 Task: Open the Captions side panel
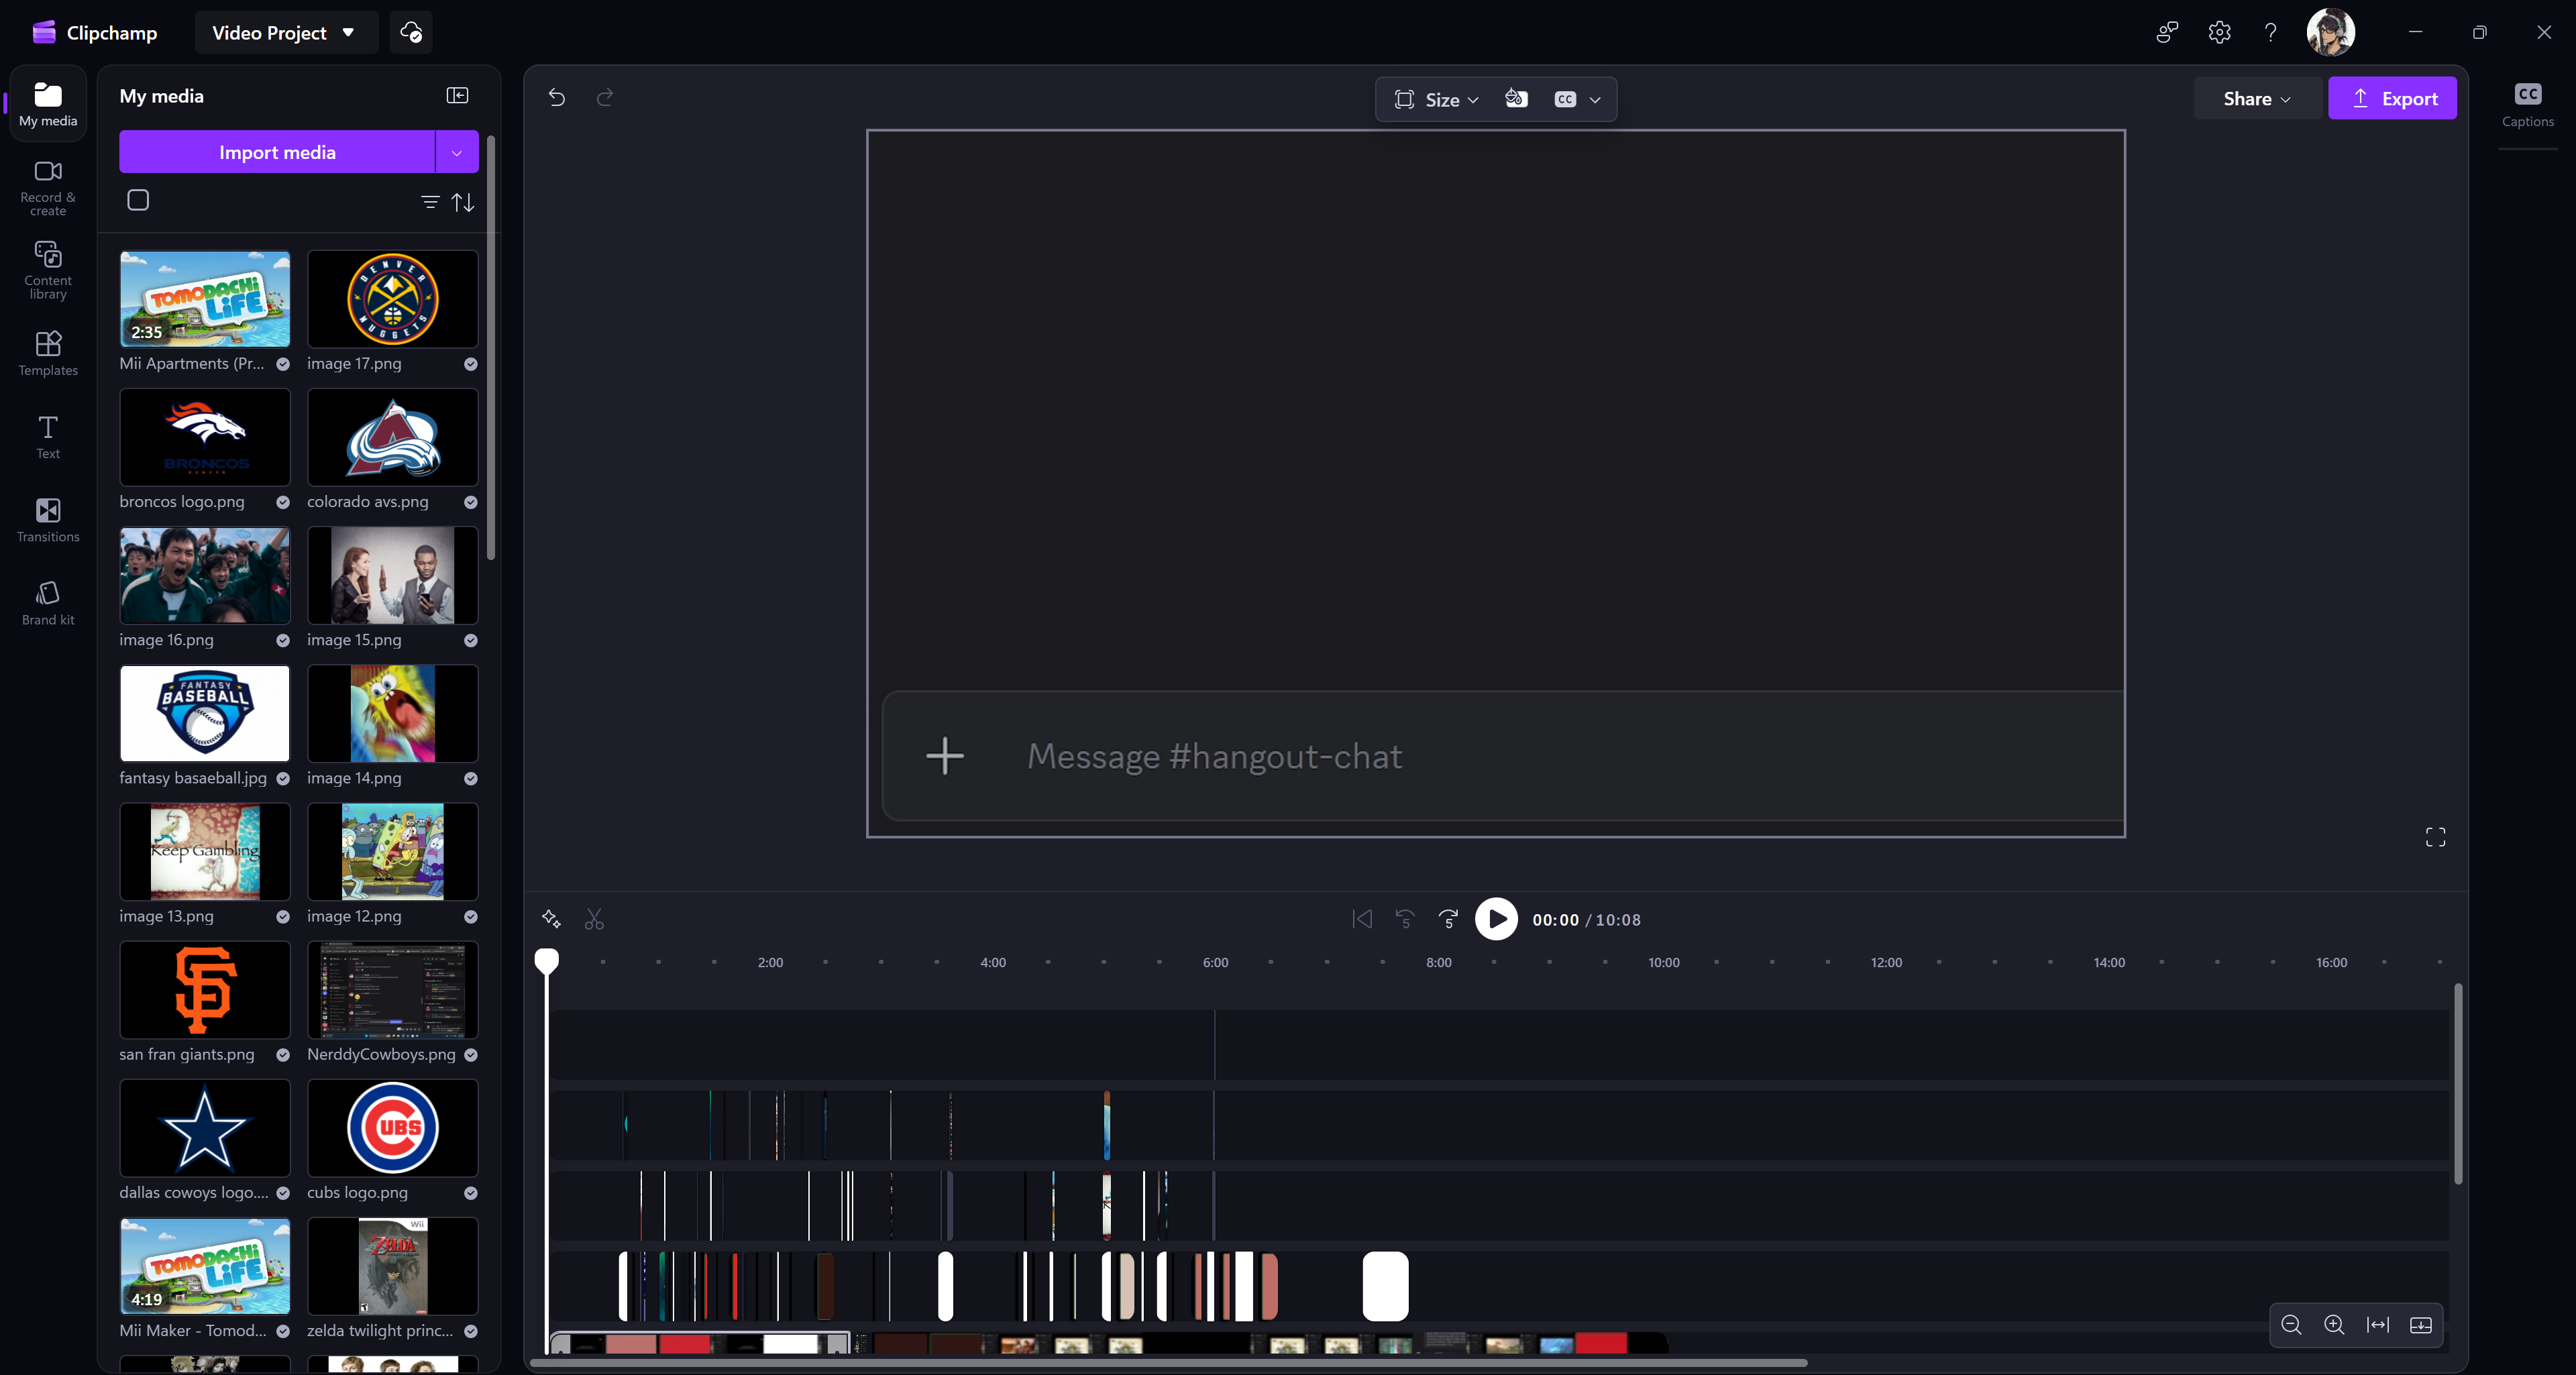point(2527,105)
